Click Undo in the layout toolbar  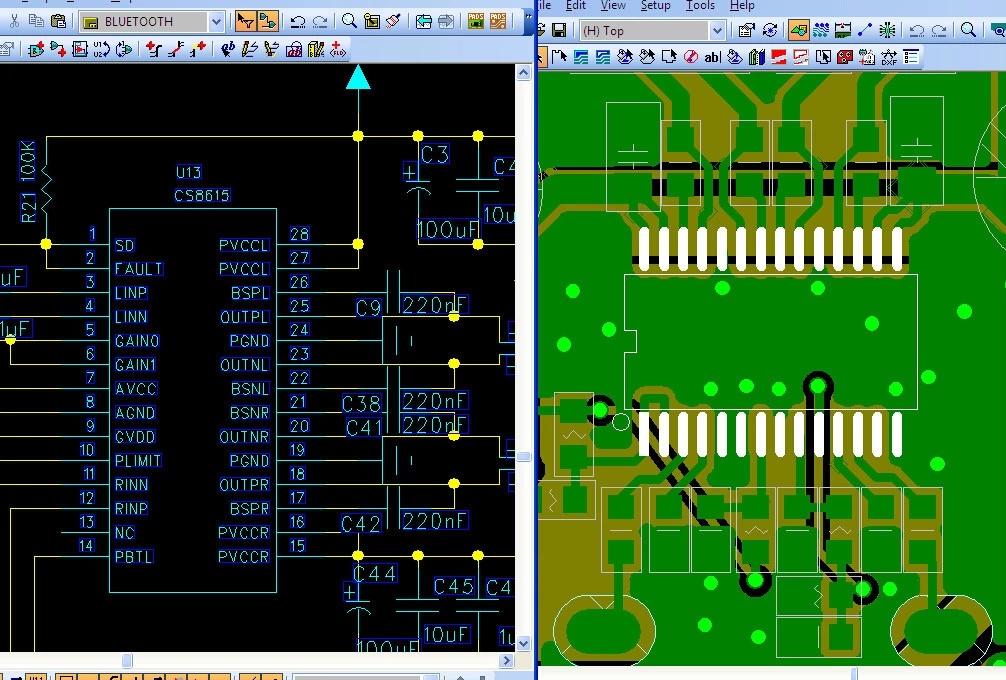pos(916,31)
